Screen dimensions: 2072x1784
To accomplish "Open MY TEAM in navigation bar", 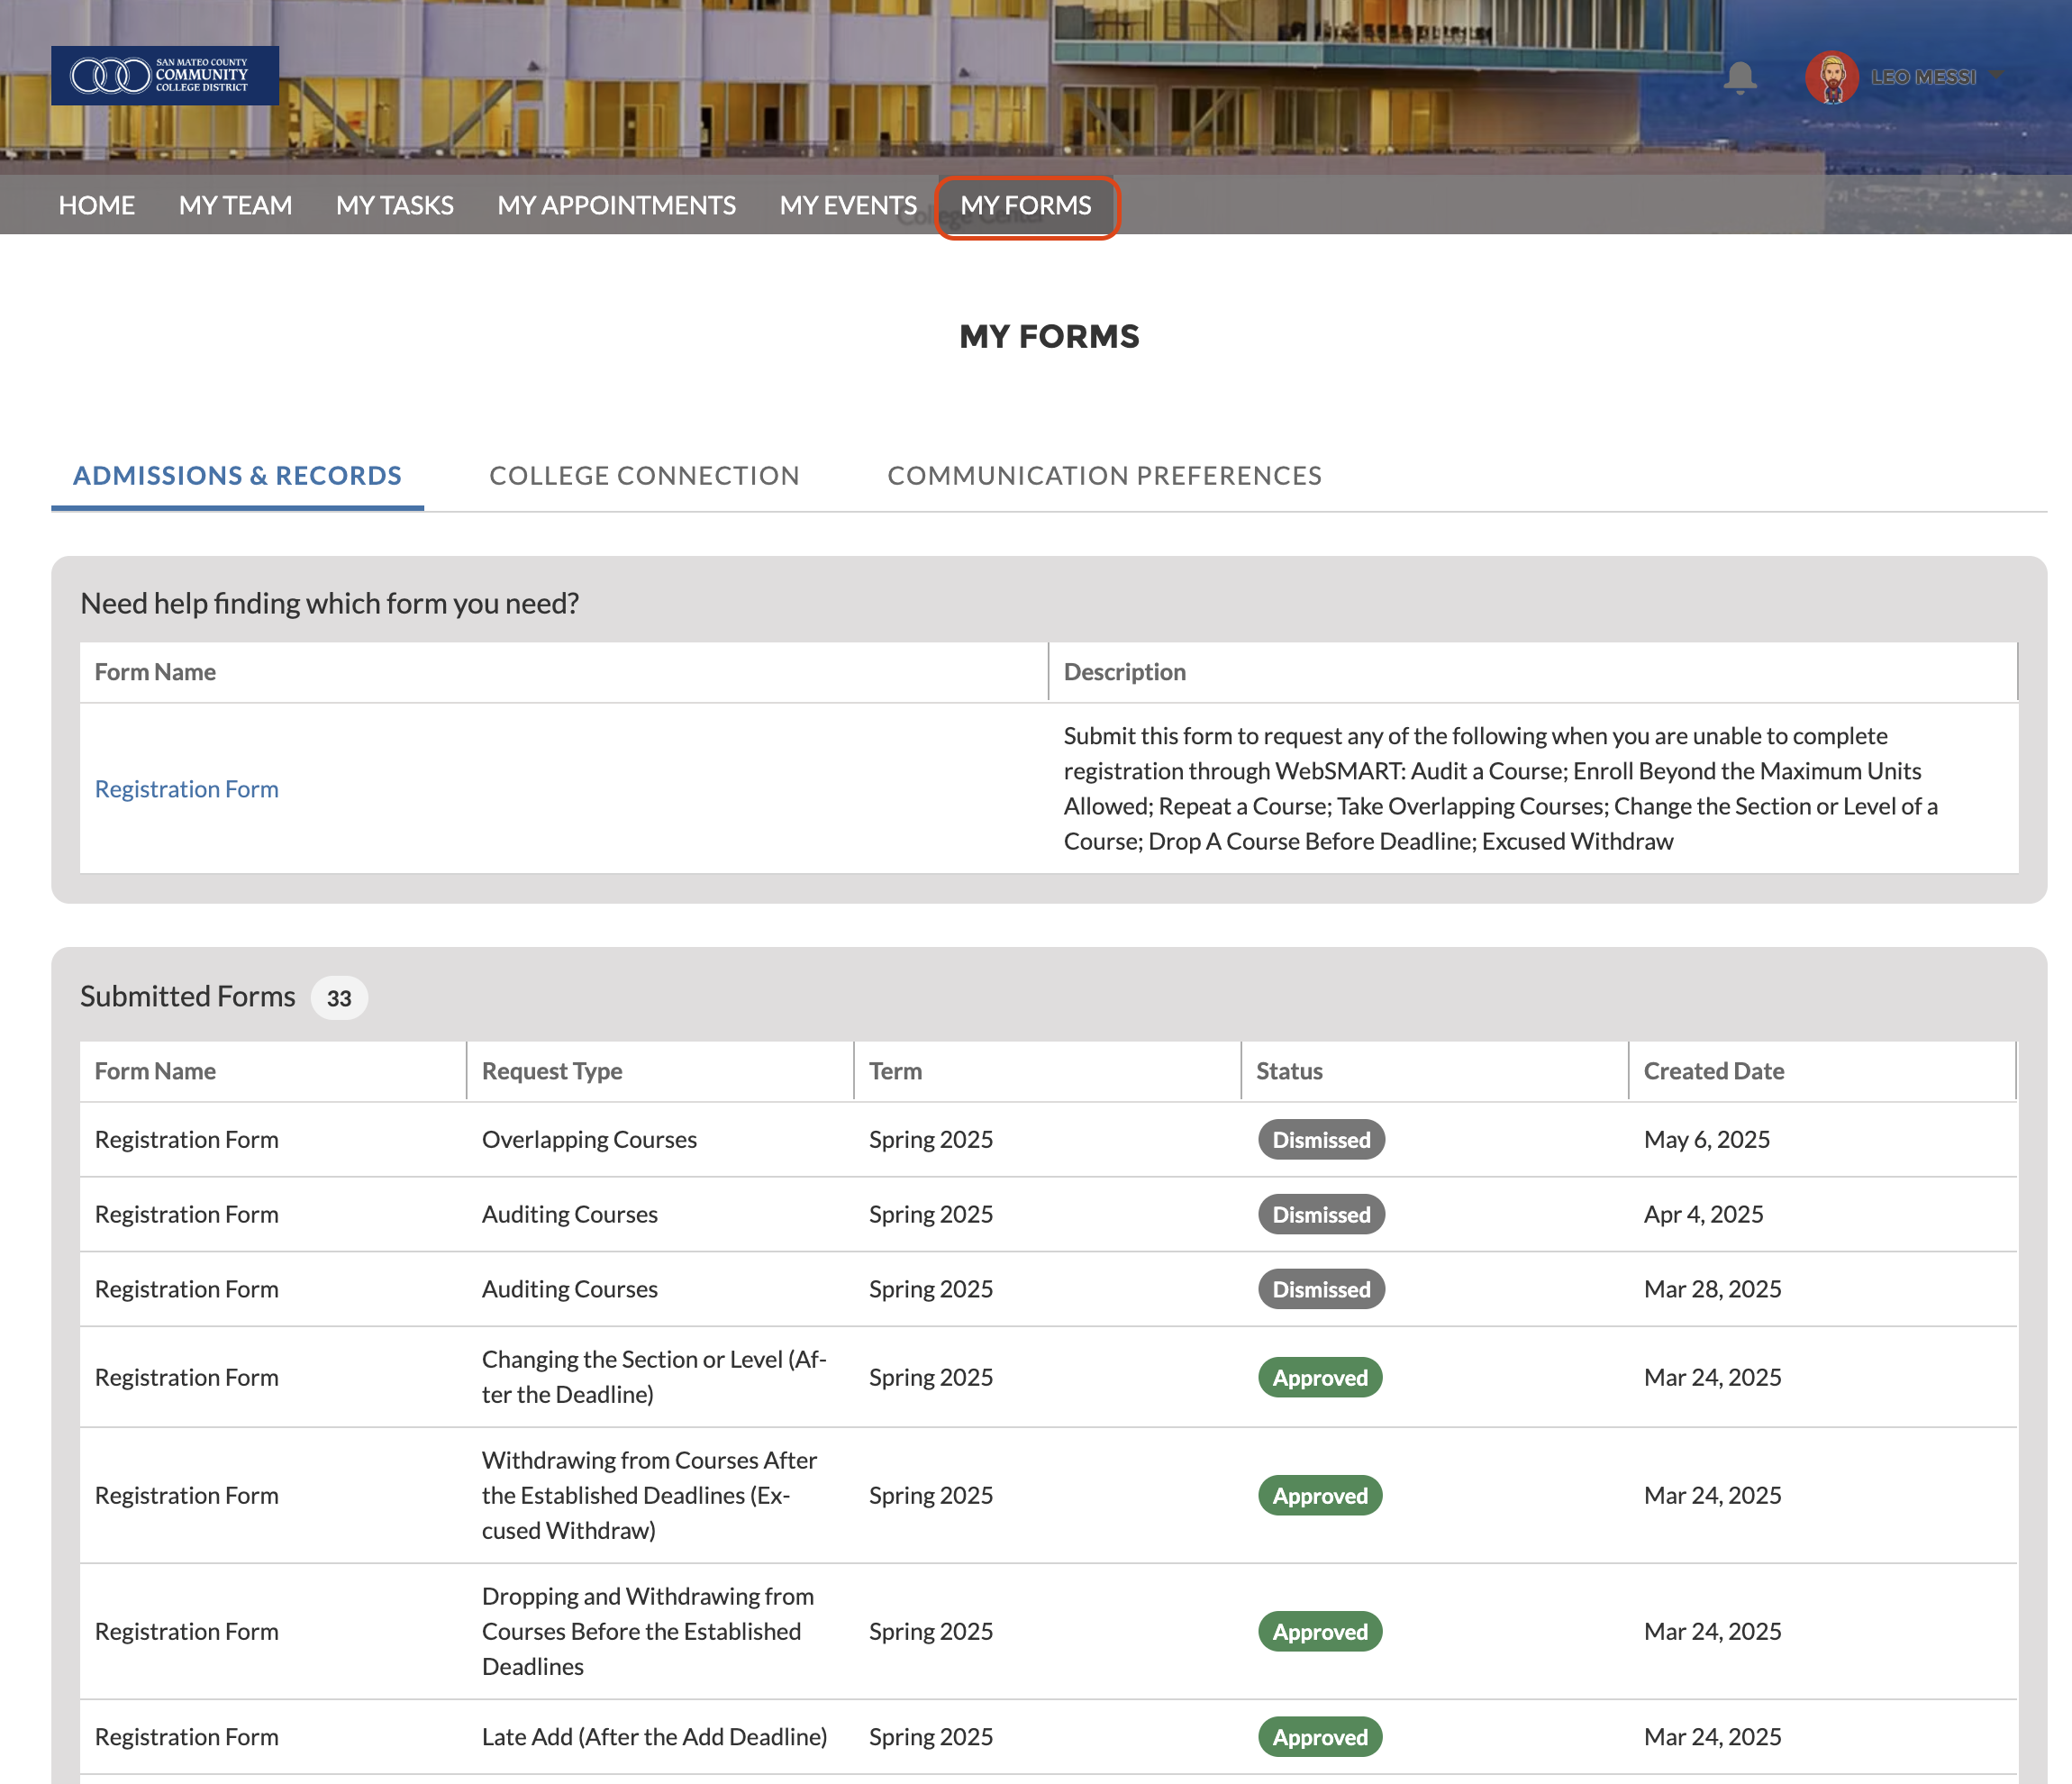I will pyautogui.click(x=235, y=205).
